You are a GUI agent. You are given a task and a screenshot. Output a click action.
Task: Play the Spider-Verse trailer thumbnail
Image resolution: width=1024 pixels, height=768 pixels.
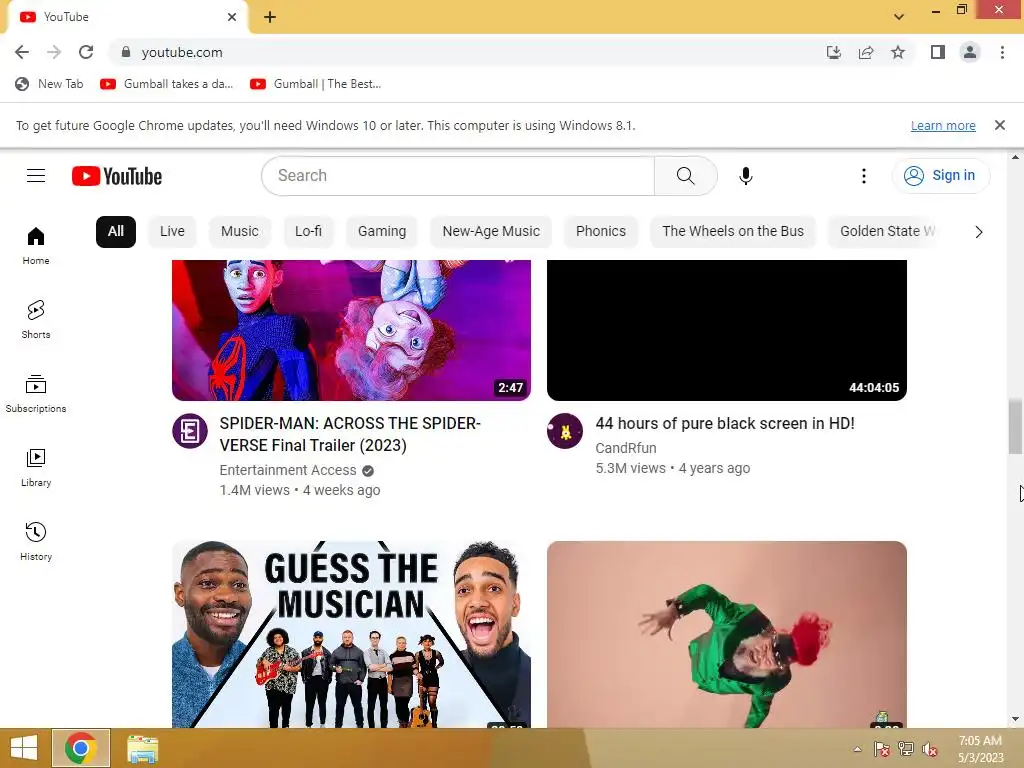351,330
